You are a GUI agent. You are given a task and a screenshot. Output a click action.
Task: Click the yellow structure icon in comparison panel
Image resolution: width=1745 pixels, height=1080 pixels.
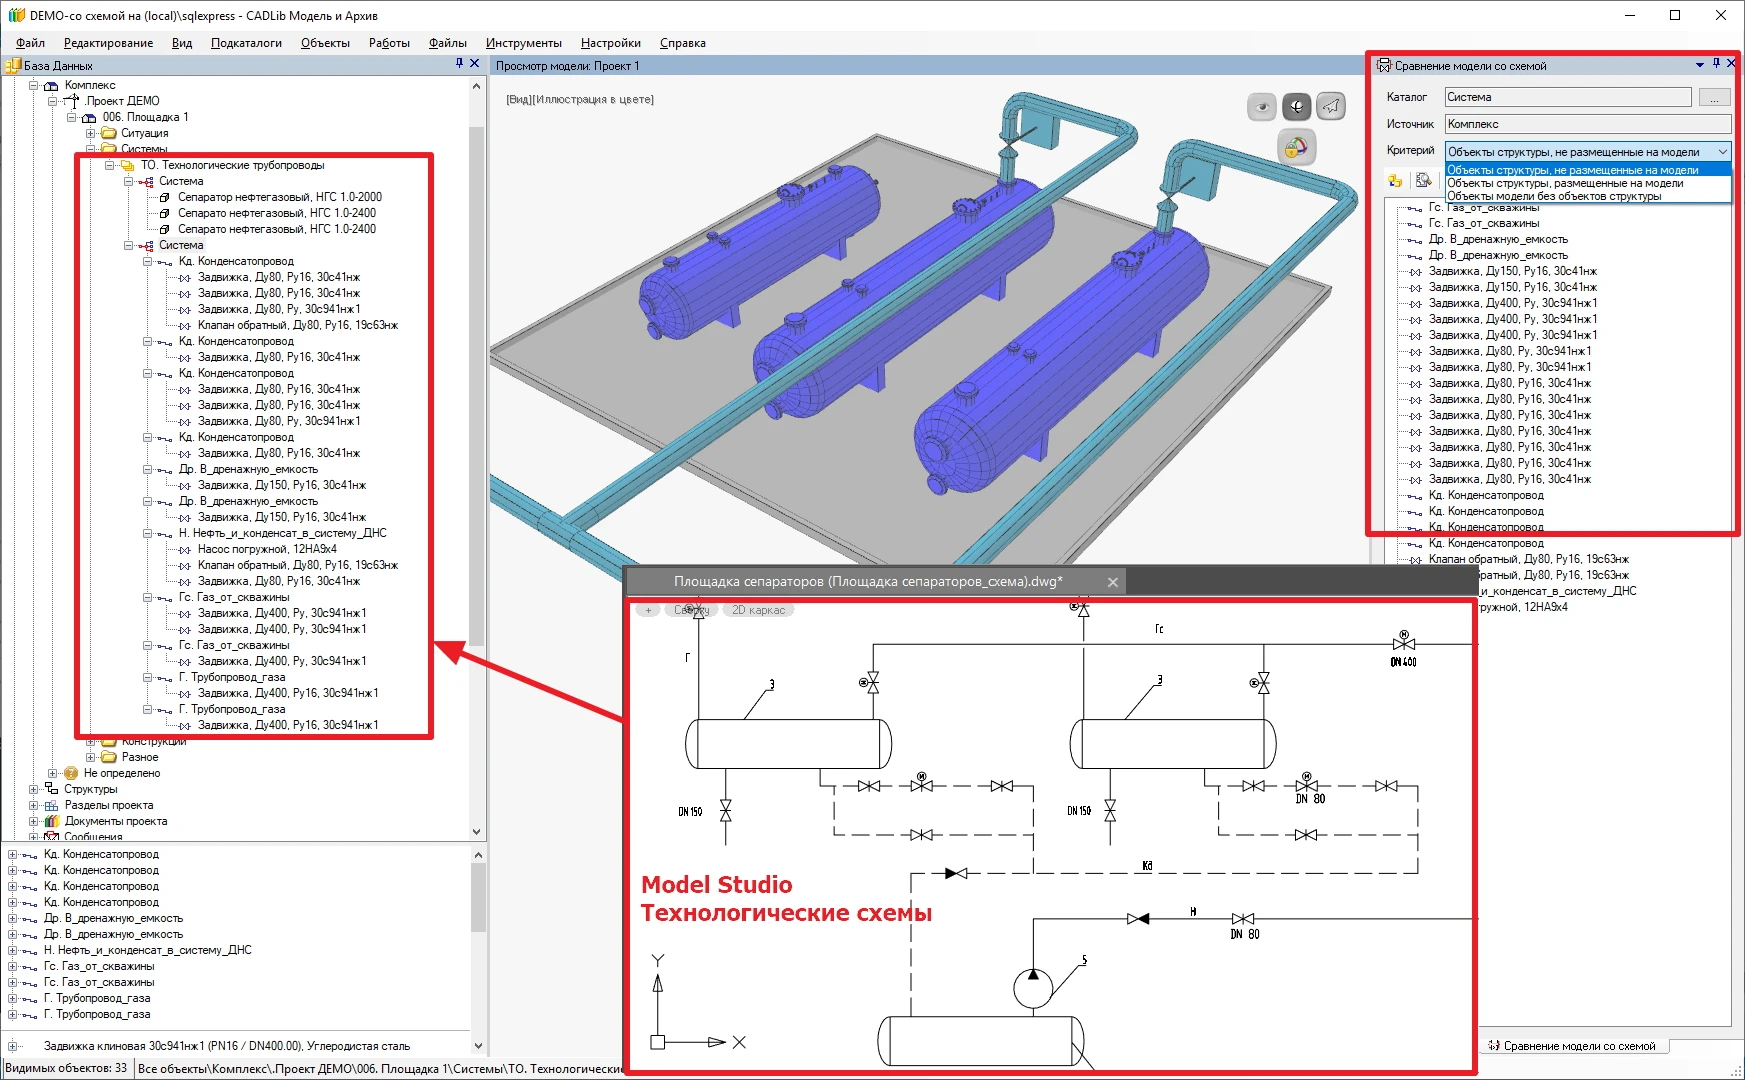(x=1395, y=181)
